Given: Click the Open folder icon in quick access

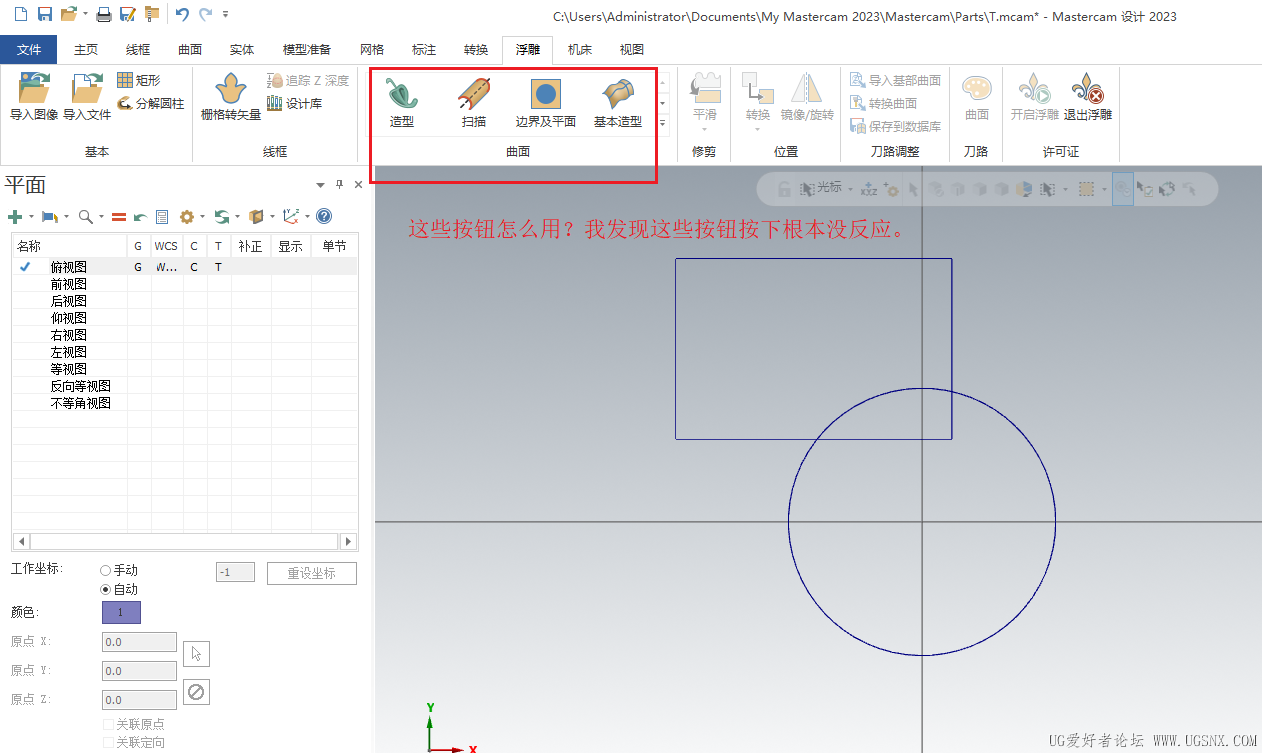Looking at the screenshot, I should (68, 14).
